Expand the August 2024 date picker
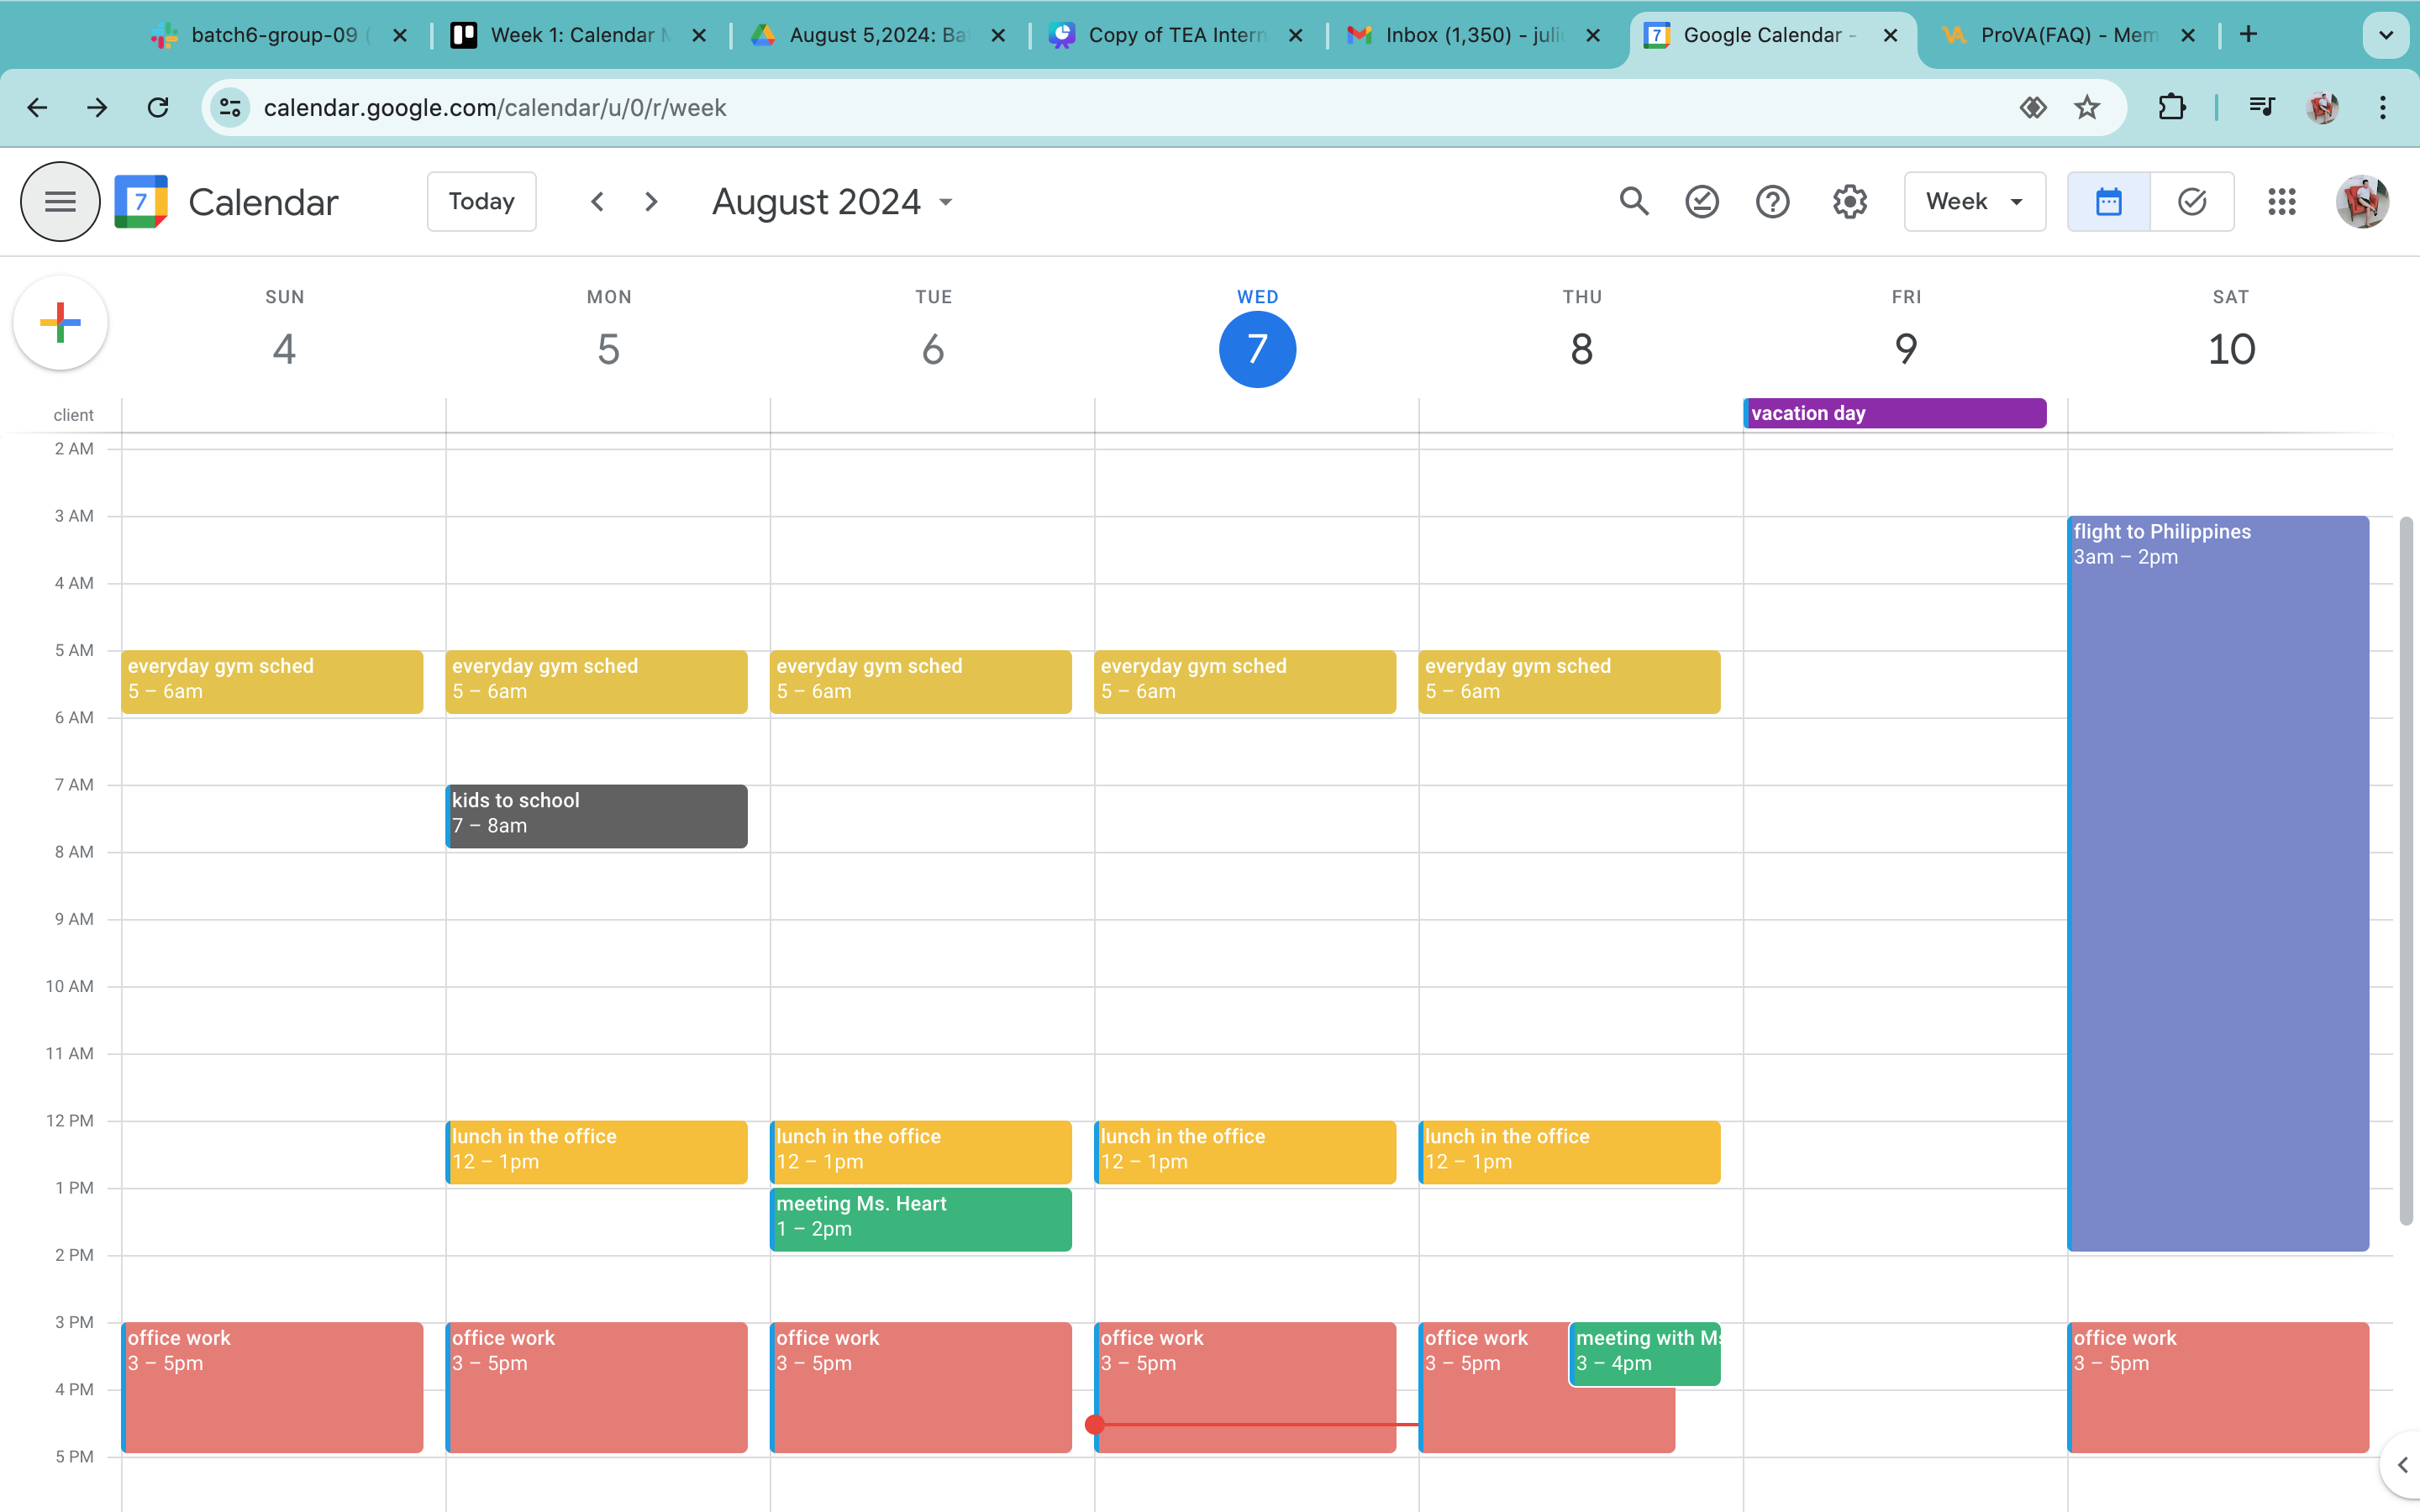This screenshot has height=1512, width=2420. point(832,202)
